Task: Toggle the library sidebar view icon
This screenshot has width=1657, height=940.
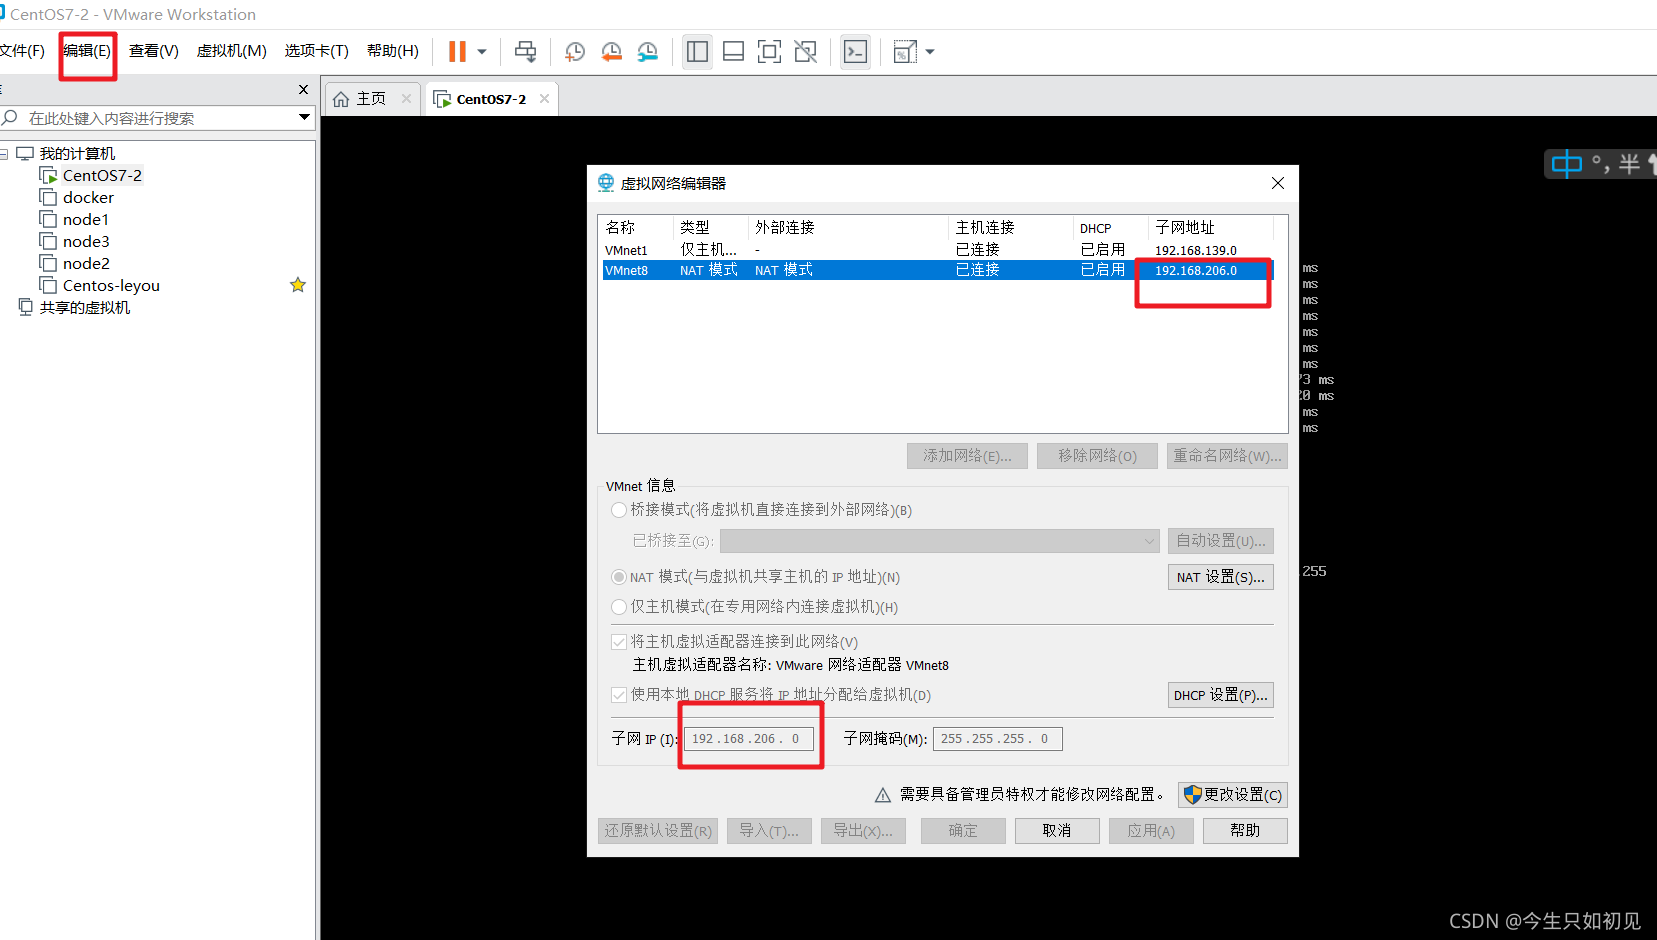Action: 698,52
